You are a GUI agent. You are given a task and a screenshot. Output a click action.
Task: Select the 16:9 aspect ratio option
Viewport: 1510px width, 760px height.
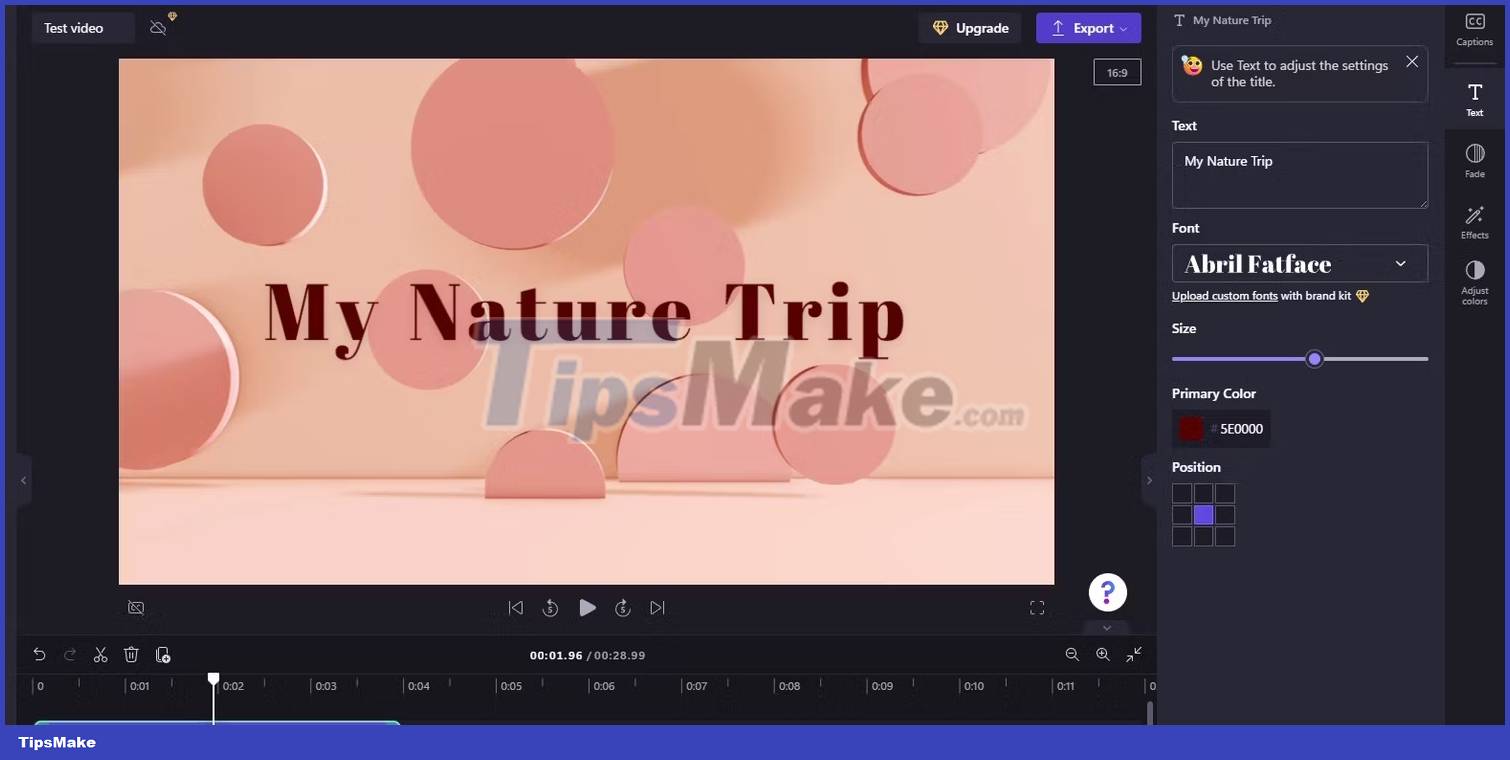[1117, 72]
